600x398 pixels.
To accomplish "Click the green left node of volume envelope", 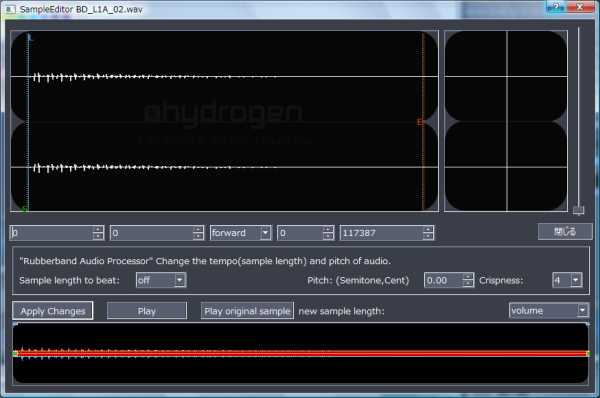I will coord(15,354).
